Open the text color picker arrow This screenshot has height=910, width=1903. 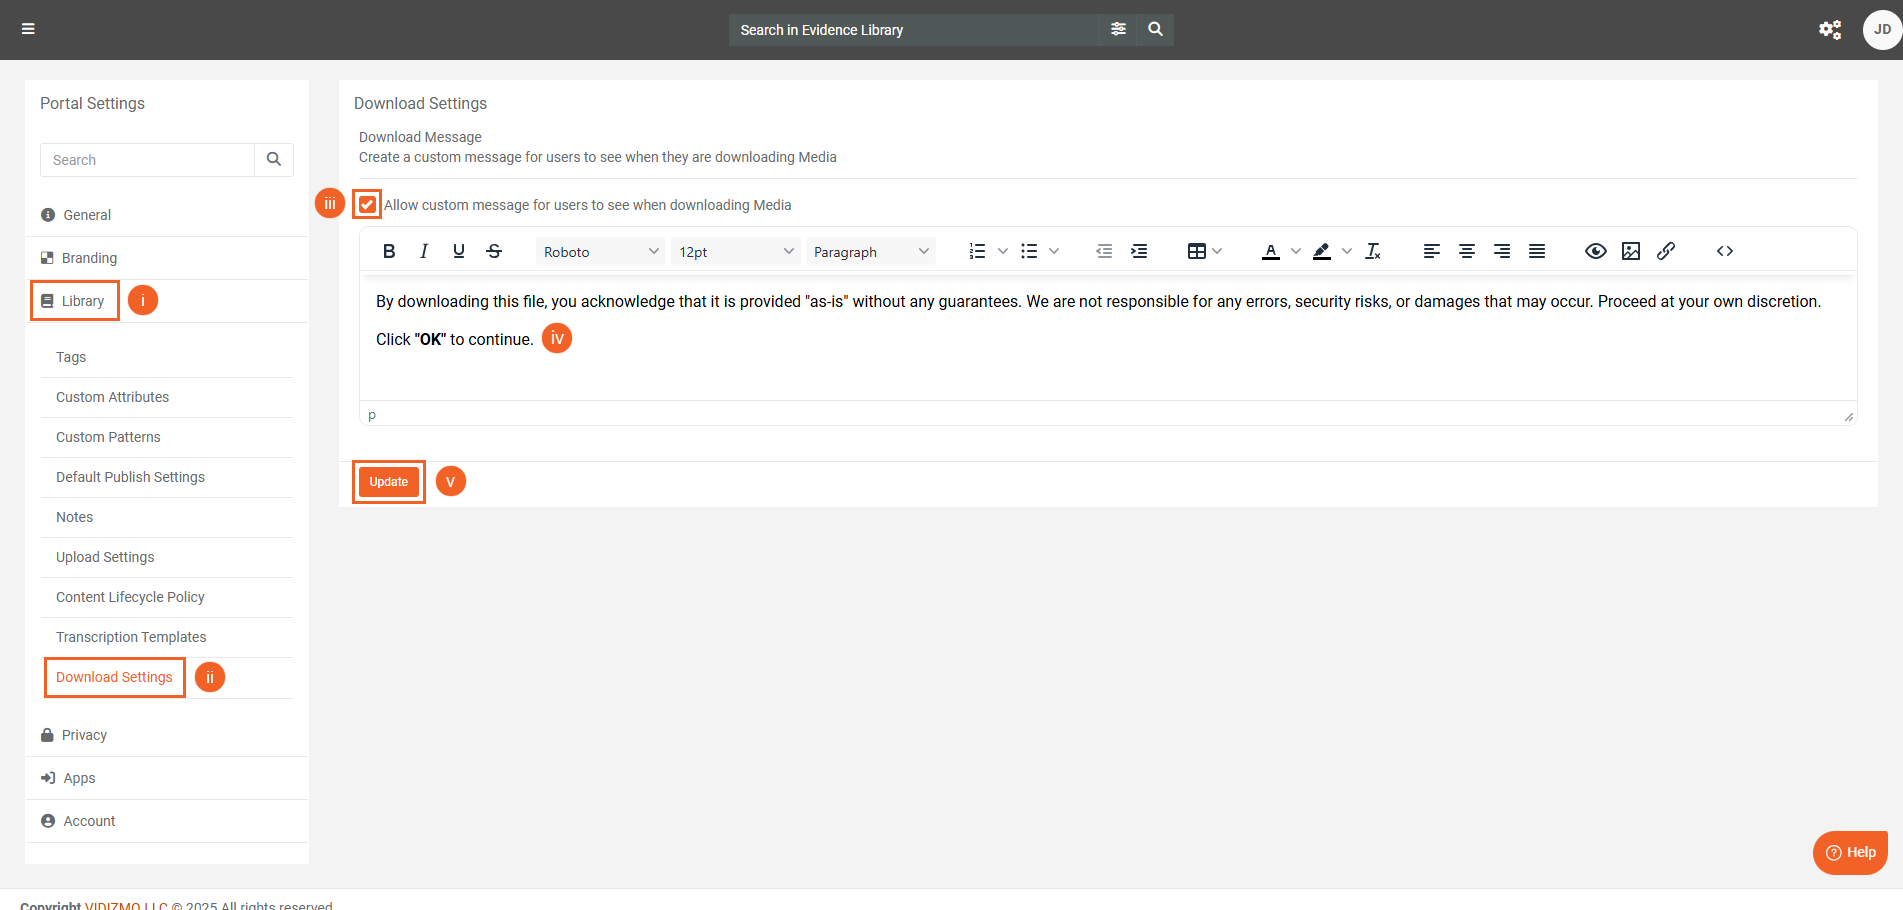1296,251
